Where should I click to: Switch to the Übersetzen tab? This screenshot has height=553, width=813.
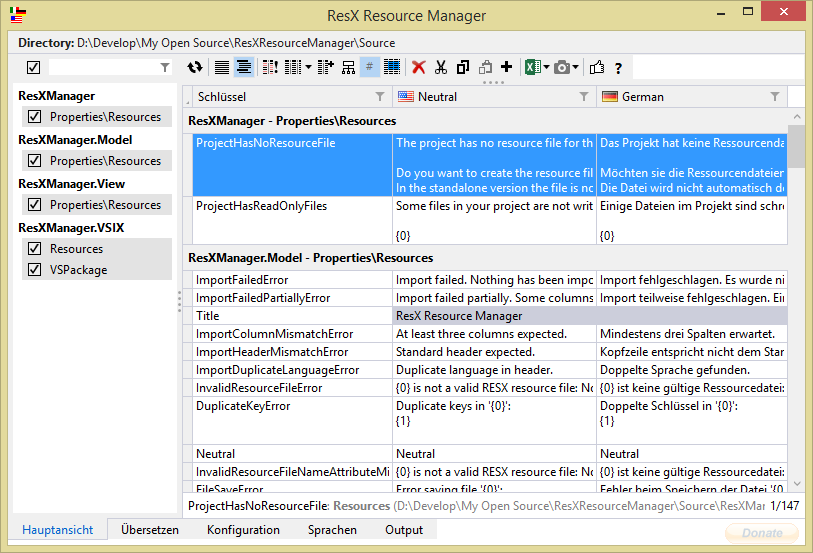[x=150, y=530]
